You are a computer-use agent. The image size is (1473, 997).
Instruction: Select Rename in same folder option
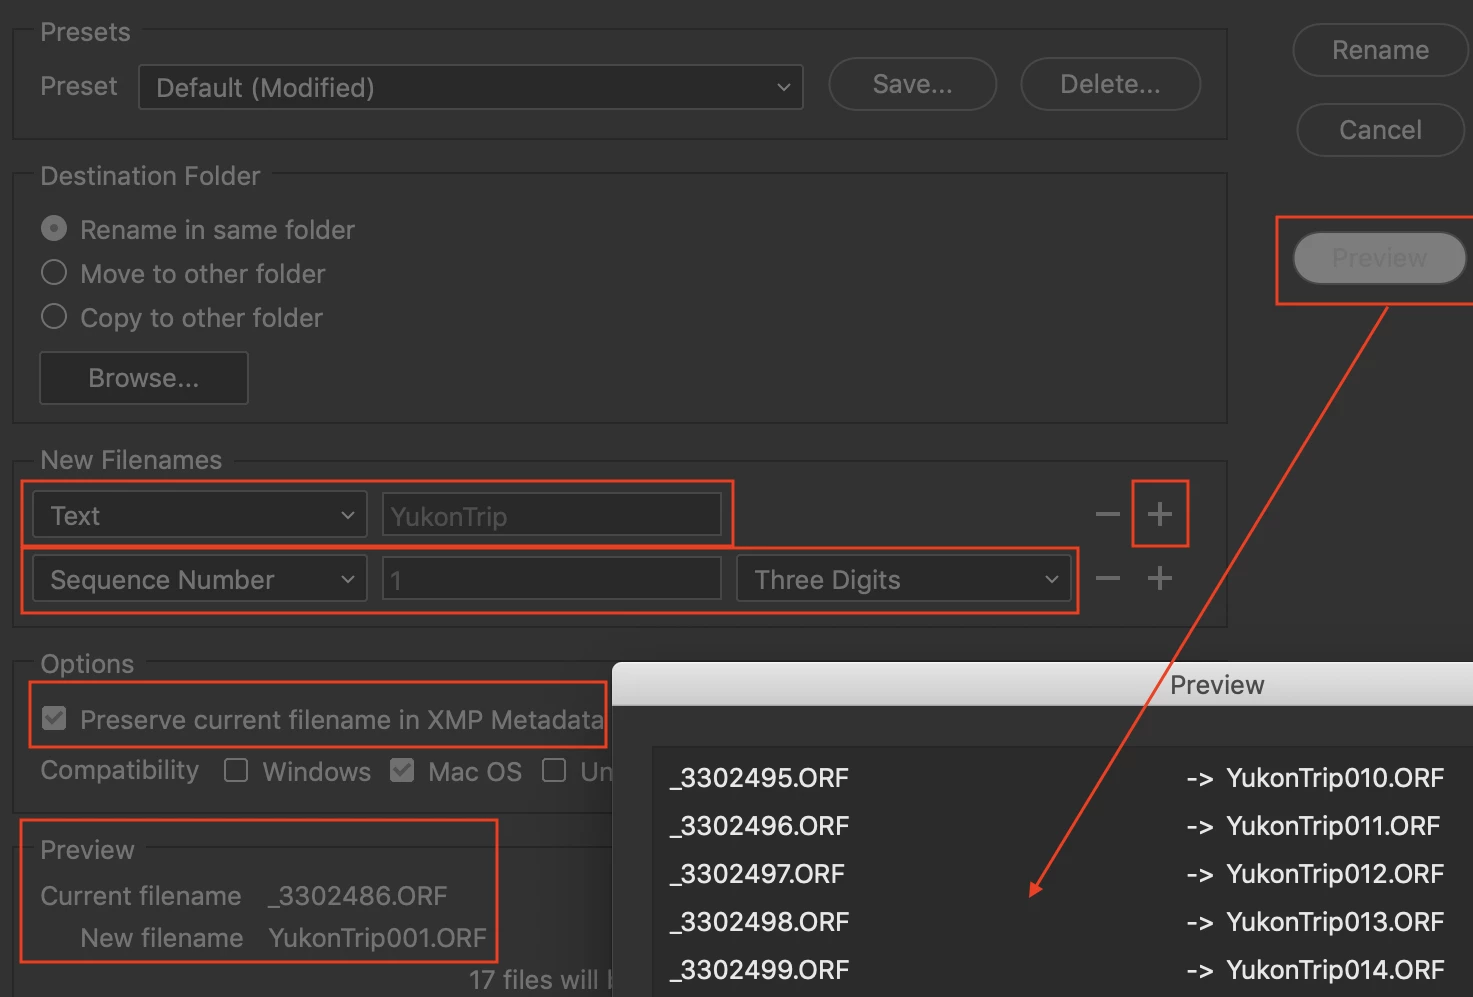coord(54,229)
